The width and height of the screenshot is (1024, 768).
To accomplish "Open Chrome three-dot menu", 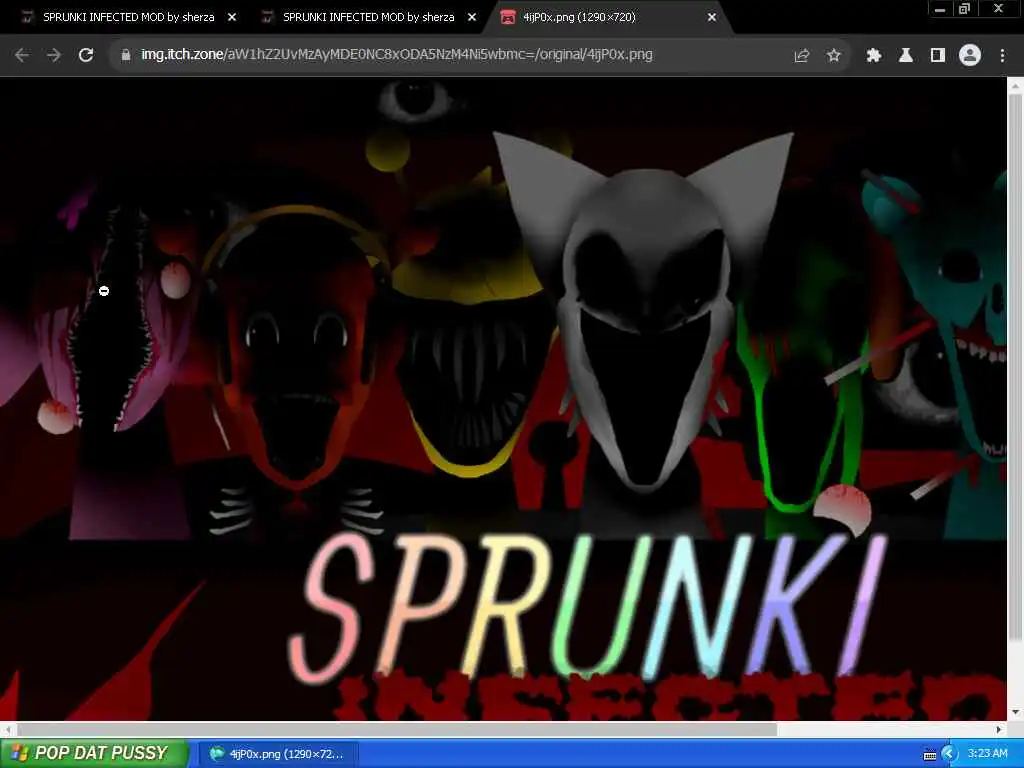I will coord(1002,56).
